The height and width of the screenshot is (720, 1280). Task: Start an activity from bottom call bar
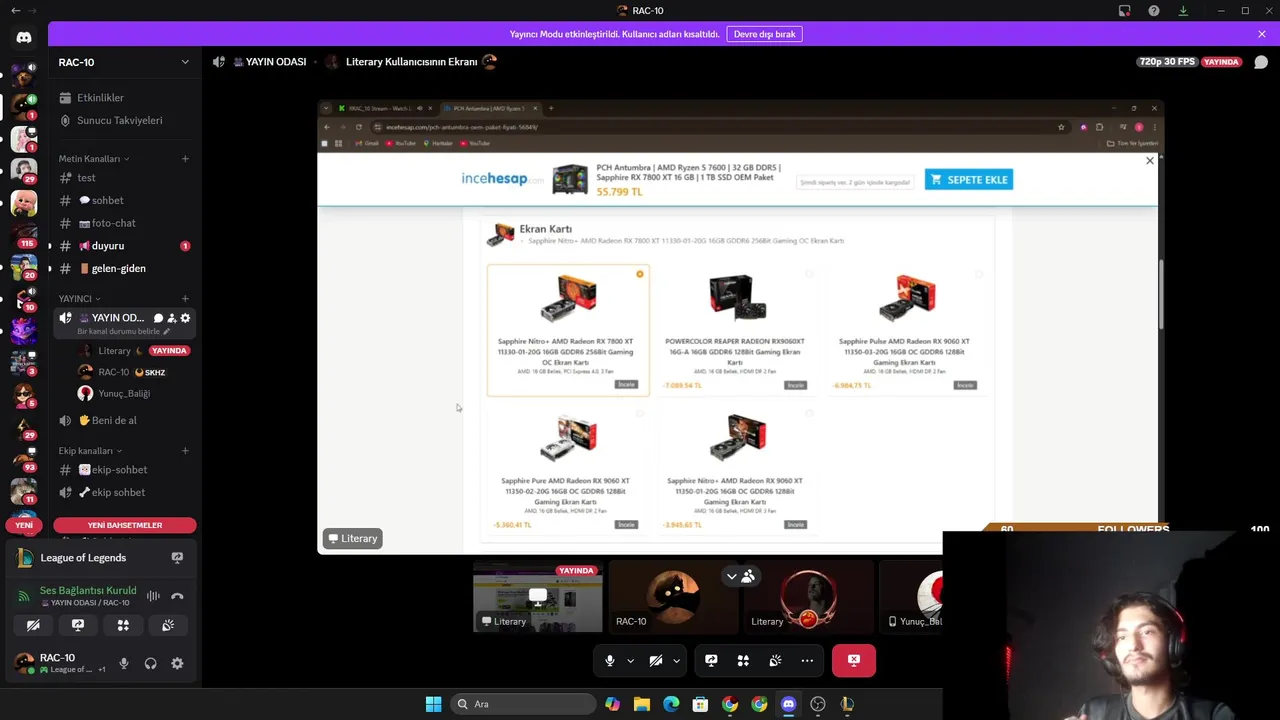(743, 661)
